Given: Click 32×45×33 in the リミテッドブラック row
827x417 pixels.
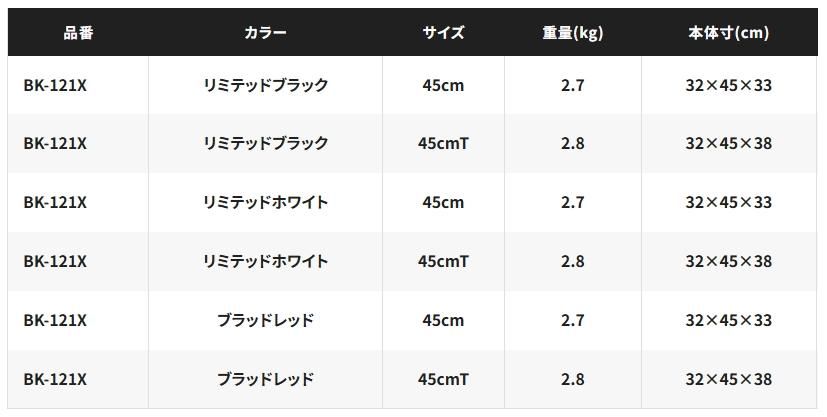Looking at the screenshot, I should click(728, 85).
